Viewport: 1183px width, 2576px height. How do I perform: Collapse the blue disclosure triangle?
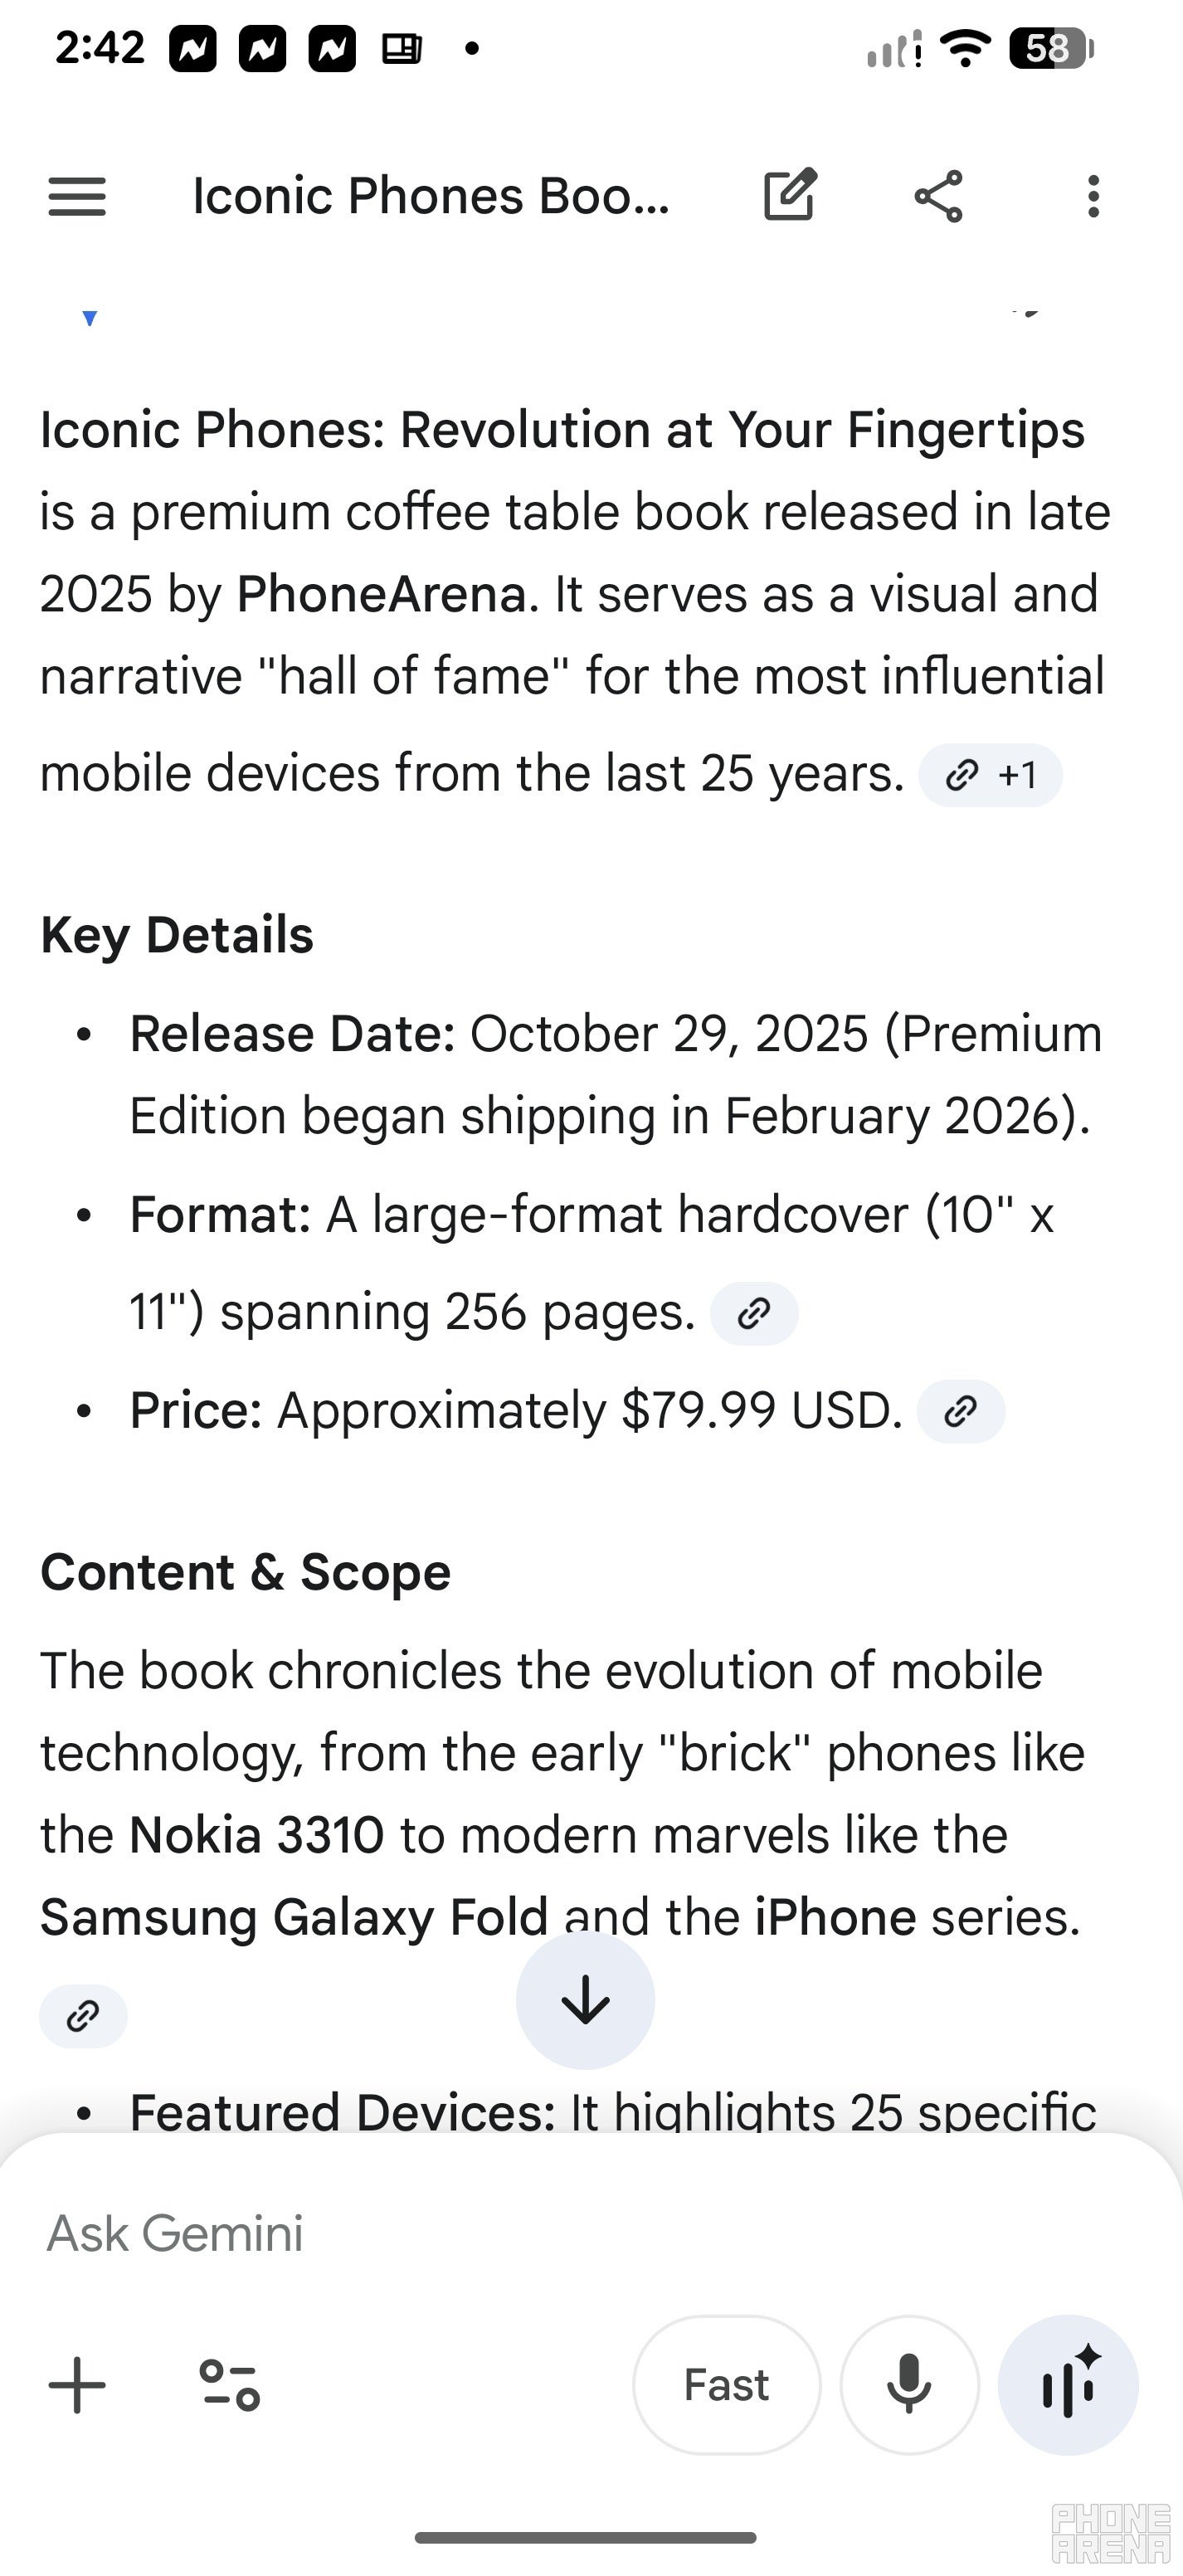pyautogui.click(x=88, y=318)
